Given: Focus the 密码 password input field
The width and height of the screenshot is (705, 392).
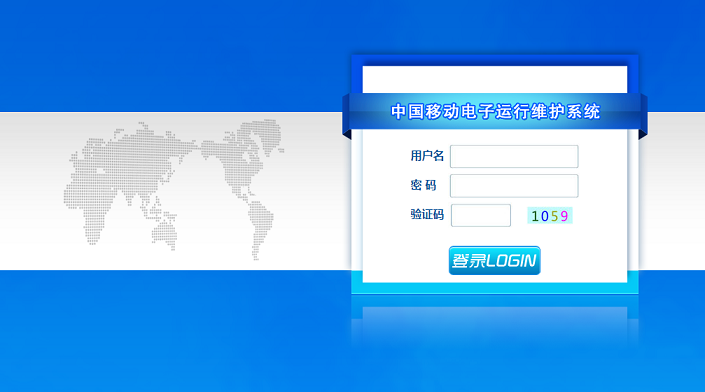Looking at the screenshot, I should coord(514,186).
